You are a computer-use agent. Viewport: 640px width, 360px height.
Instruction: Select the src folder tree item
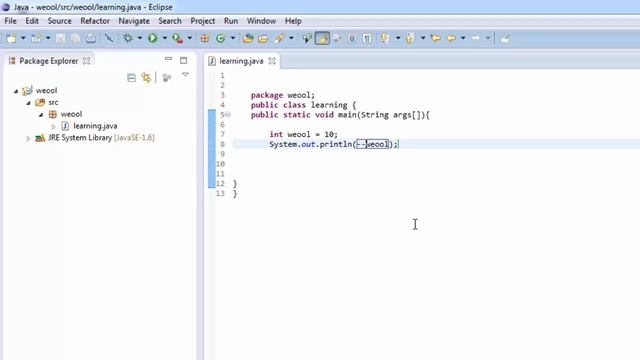tap(53, 102)
